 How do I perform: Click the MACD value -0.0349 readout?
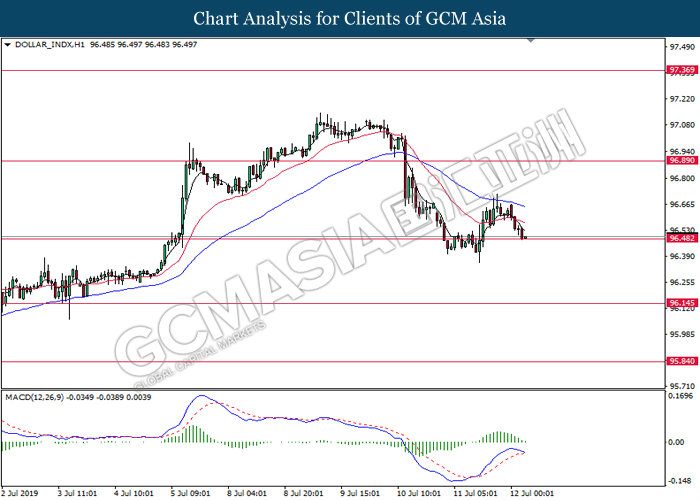pos(80,397)
